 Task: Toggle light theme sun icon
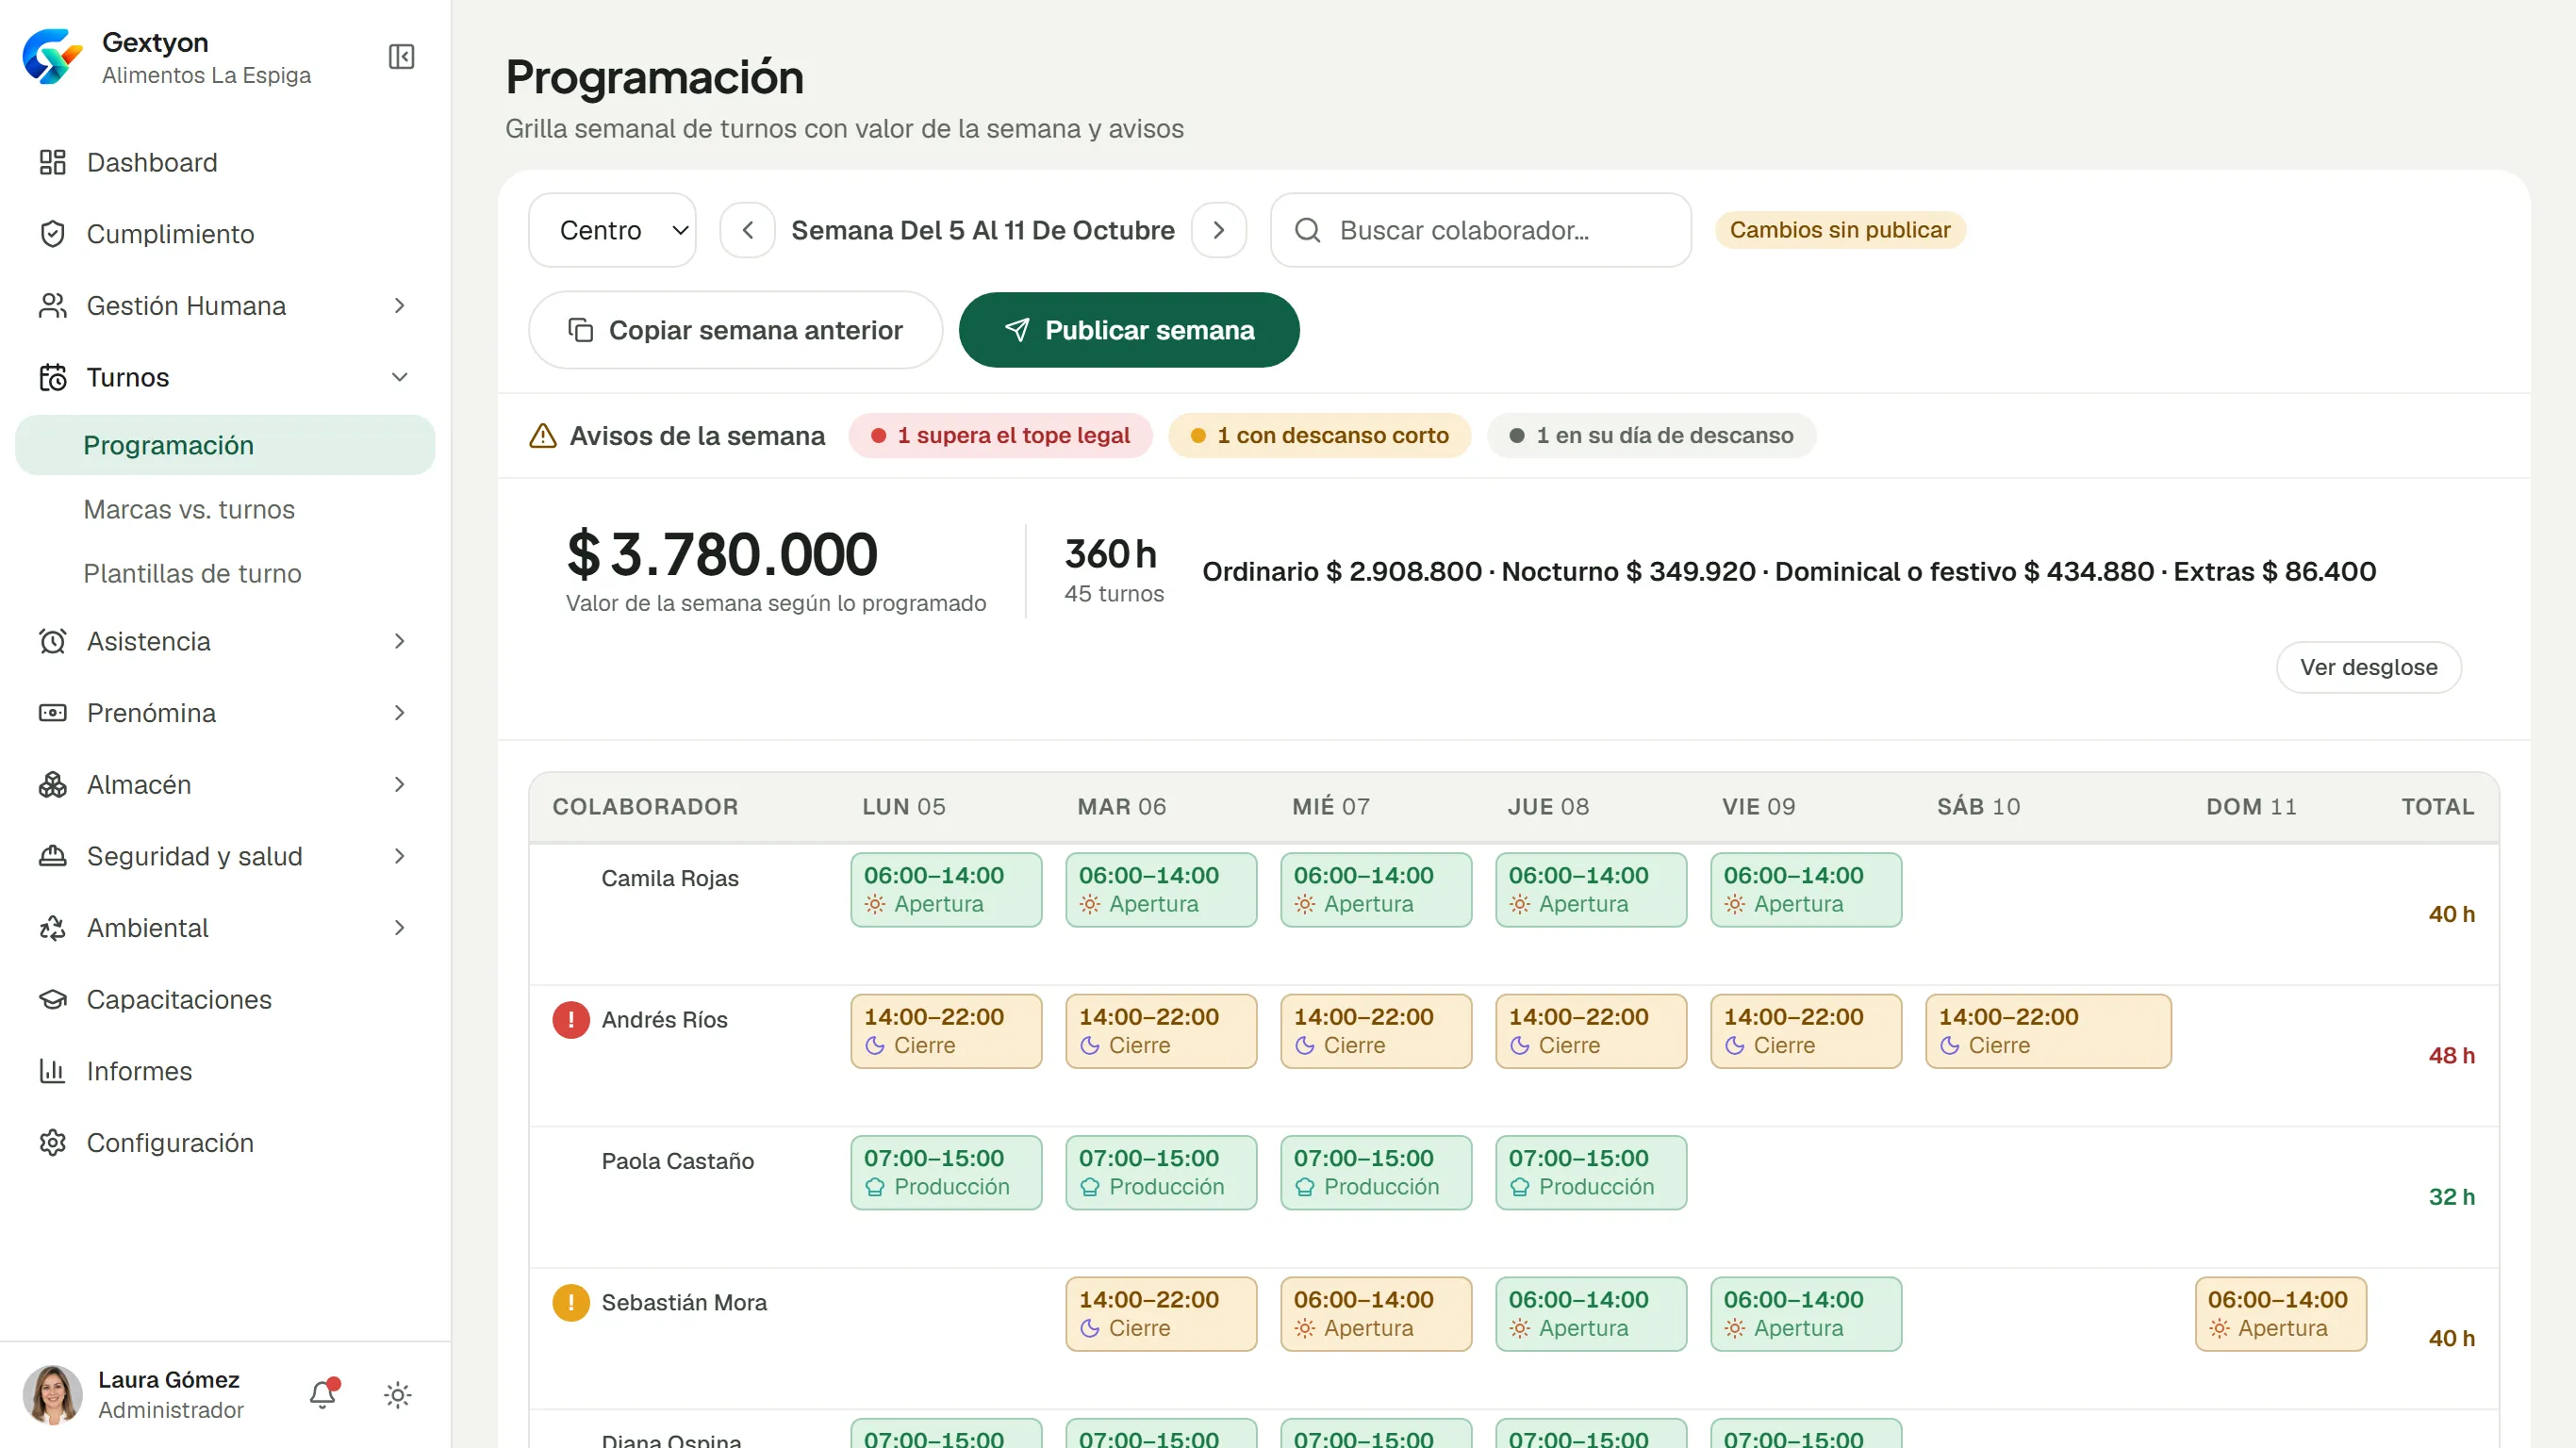398,1395
